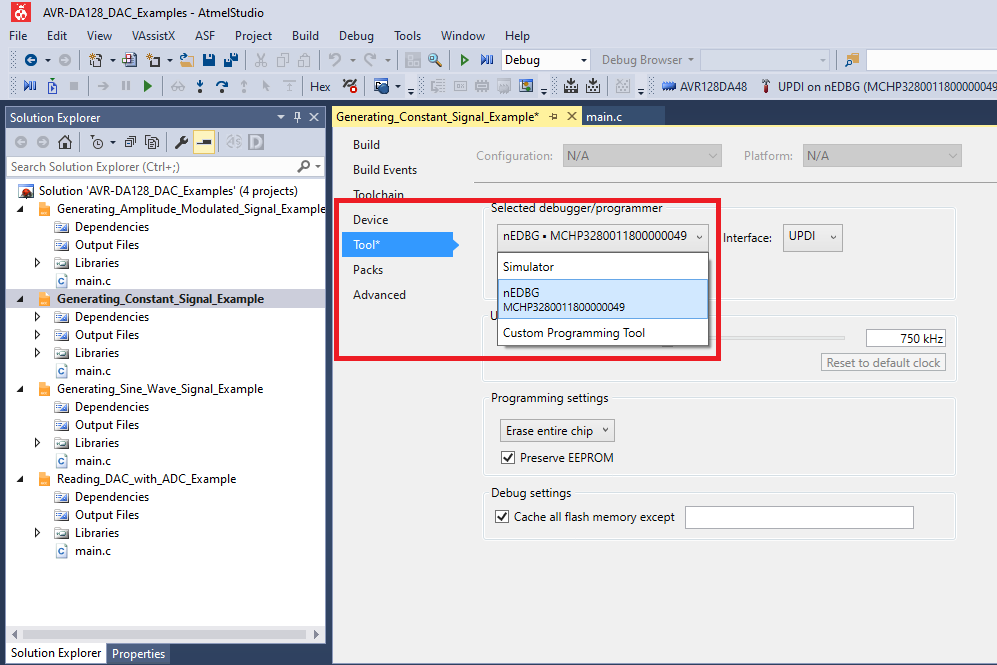This screenshot has width=997, height=665.
Task: Click the Save All icon
Action: (231, 60)
